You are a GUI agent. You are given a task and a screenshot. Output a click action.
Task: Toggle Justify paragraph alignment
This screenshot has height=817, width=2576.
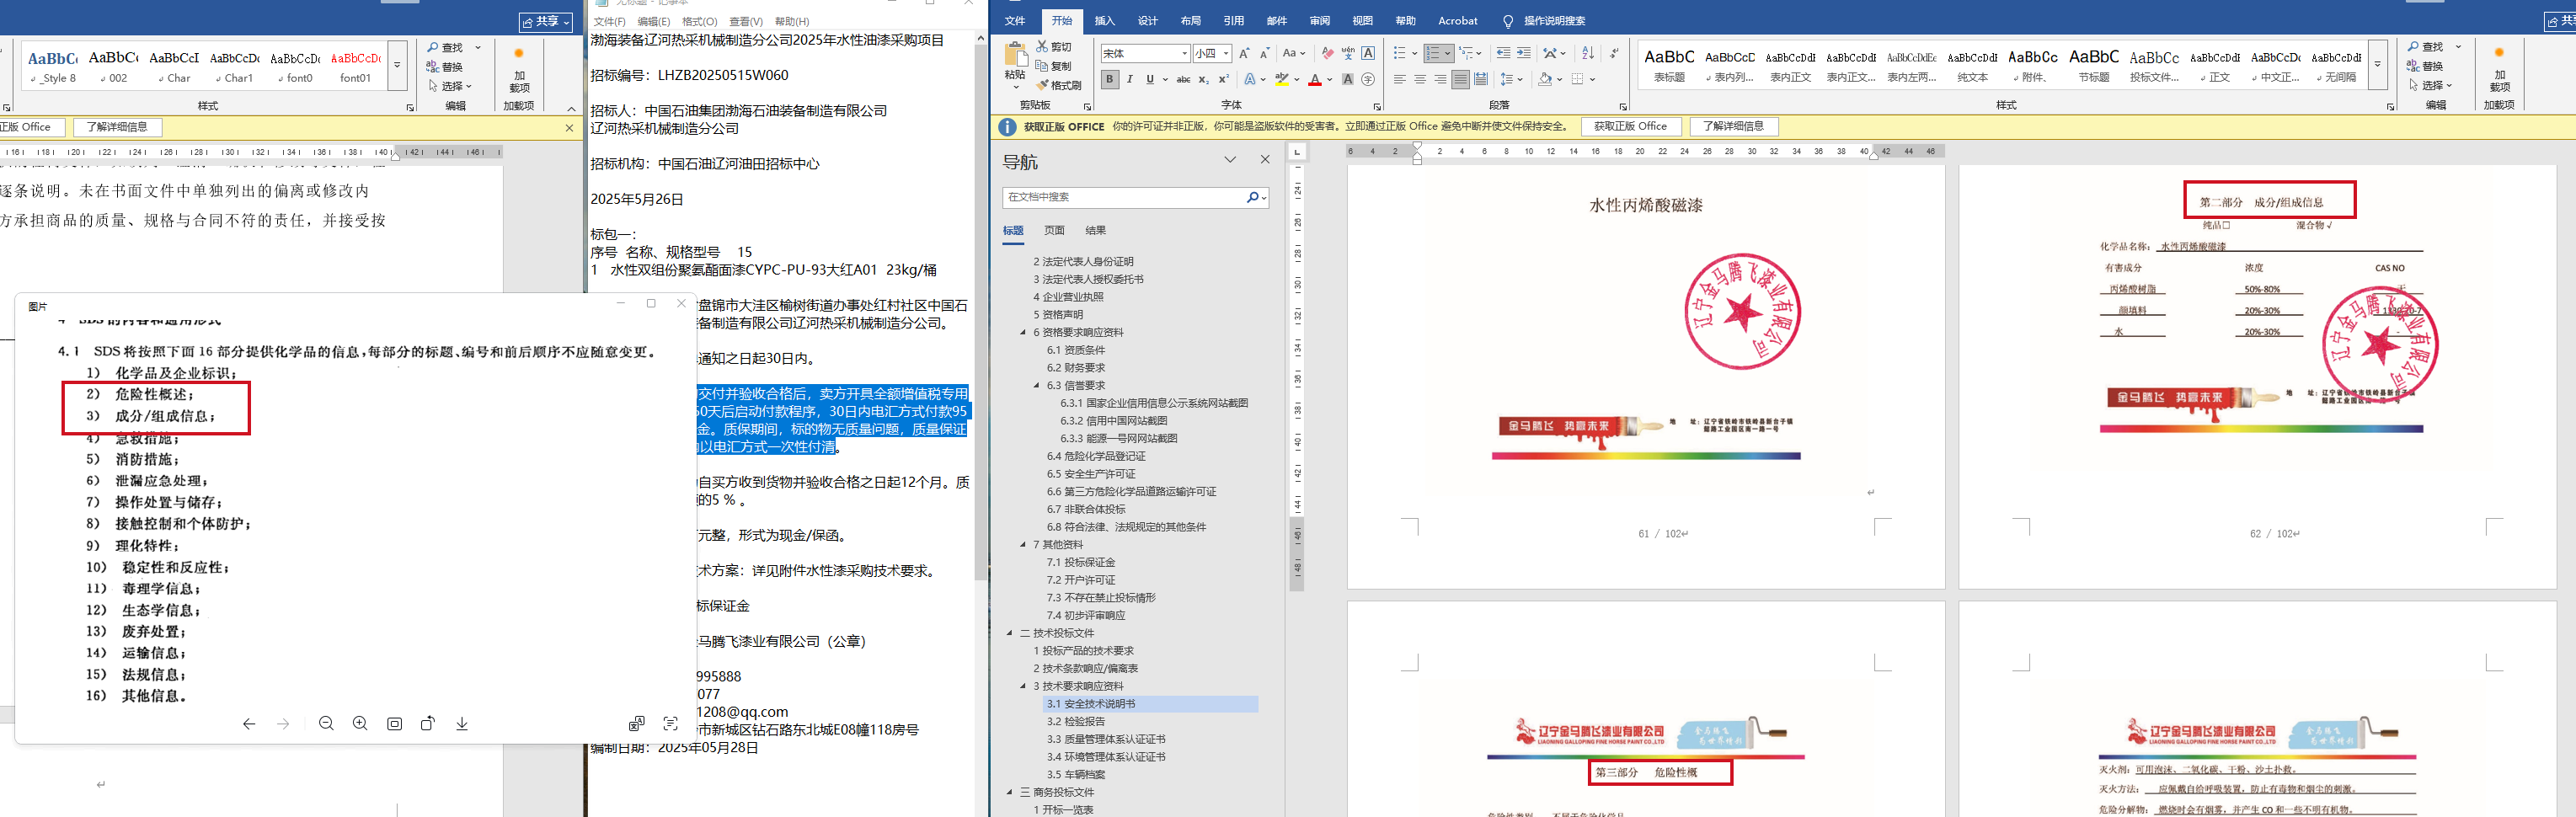point(1460,79)
